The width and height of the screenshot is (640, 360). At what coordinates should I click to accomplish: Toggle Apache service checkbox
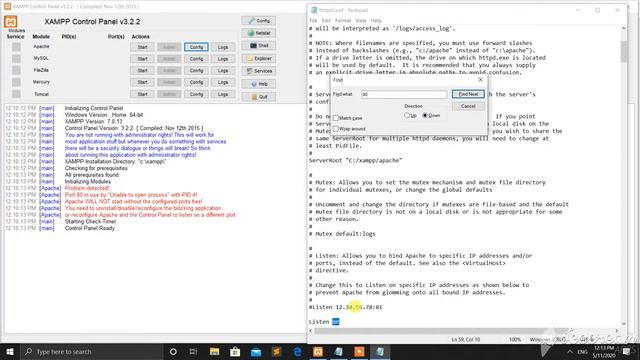coord(16,47)
